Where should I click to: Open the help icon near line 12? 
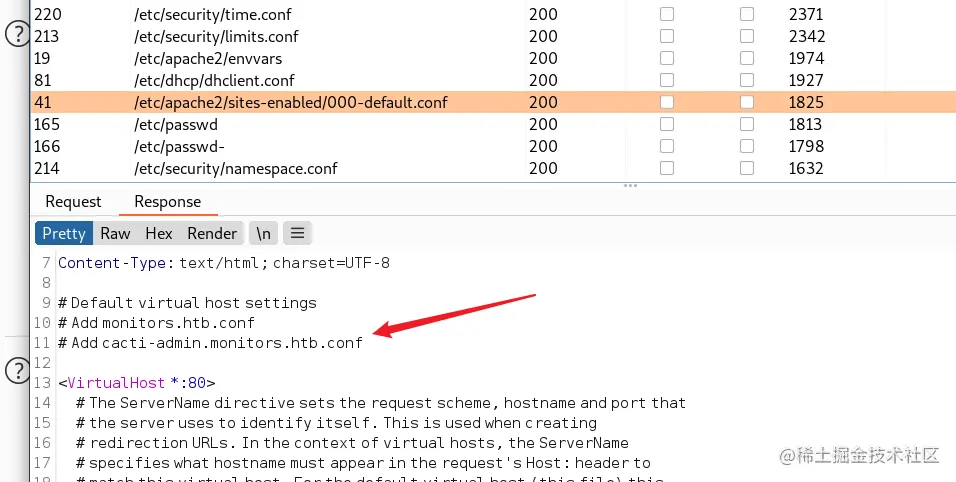[x=17, y=370]
